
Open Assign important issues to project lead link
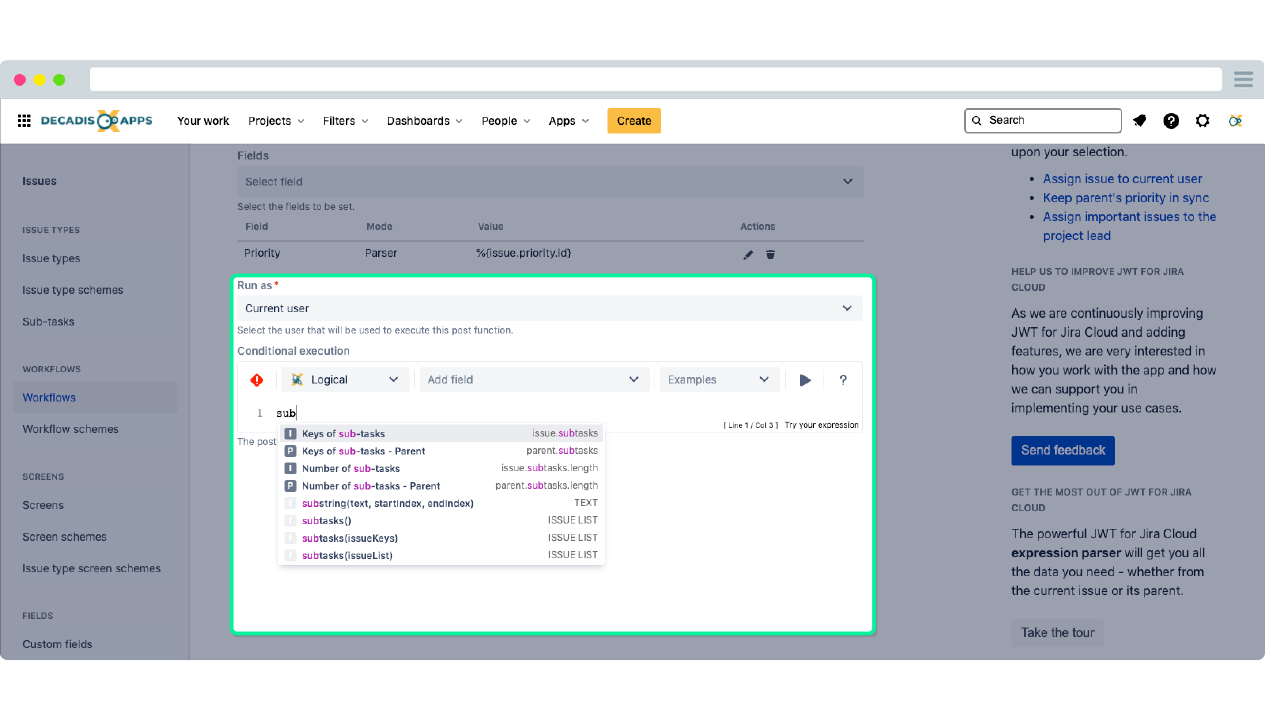[x=1129, y=226]
